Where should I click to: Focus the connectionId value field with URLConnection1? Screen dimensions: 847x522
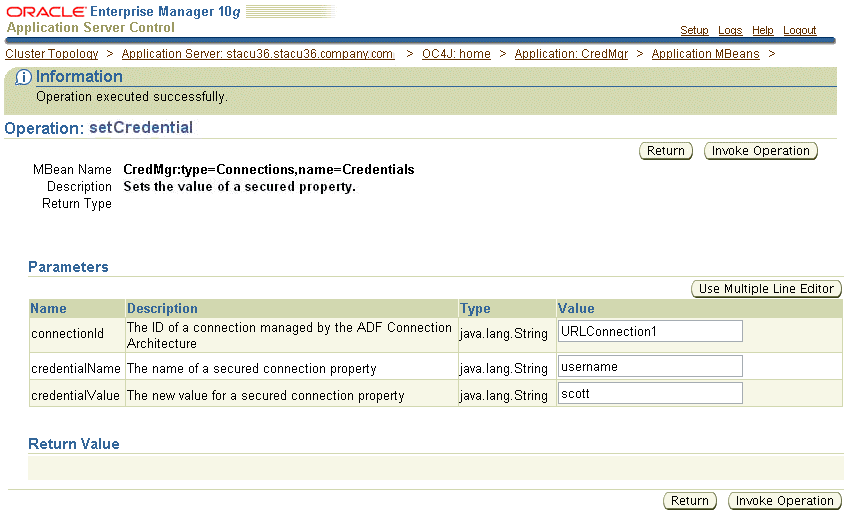point(650,331)
